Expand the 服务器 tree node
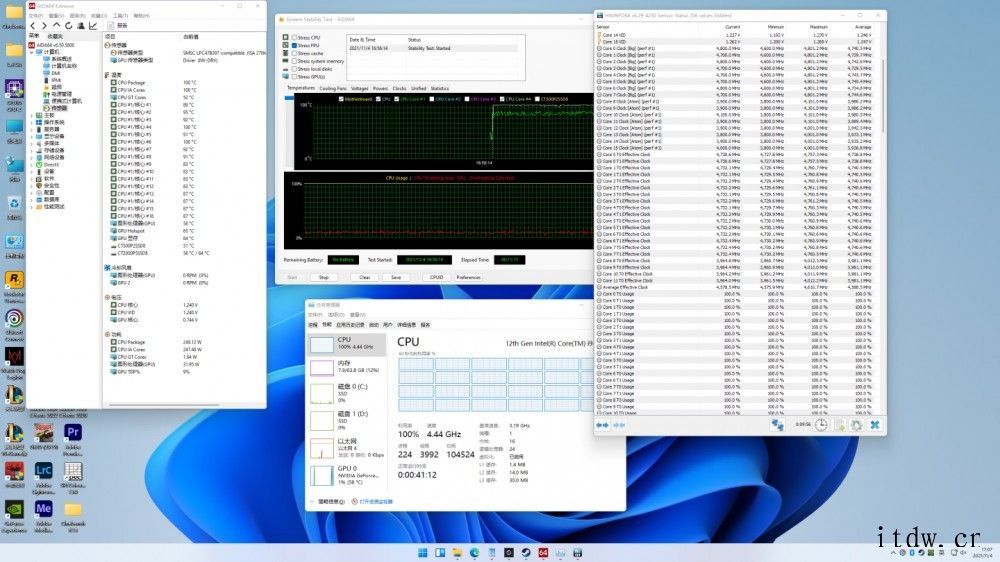1000x562 pixels. [32, 129]
